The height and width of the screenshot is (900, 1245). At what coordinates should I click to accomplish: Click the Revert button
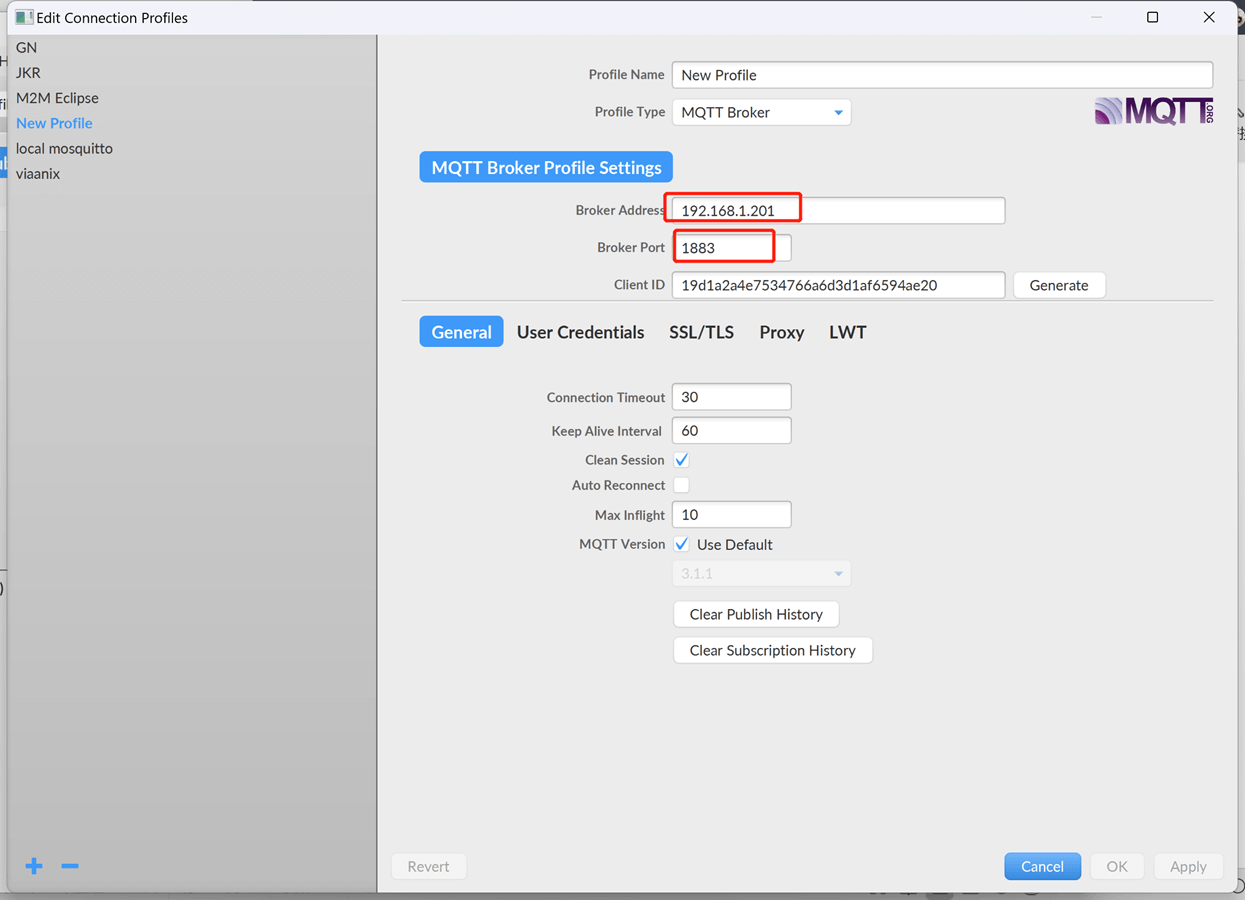[428, 866]
